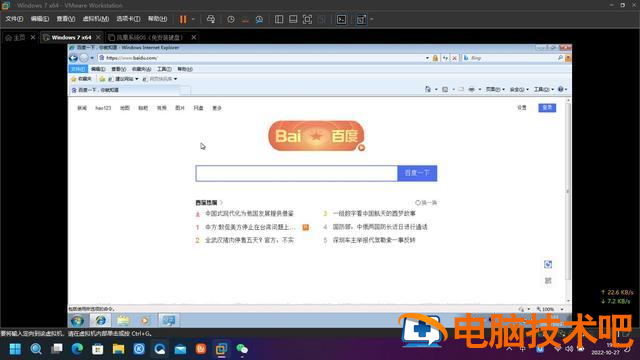Expand the 安全(S) dropdown in command bar
The width and height of the screenshot is (640, 360).
519,89
